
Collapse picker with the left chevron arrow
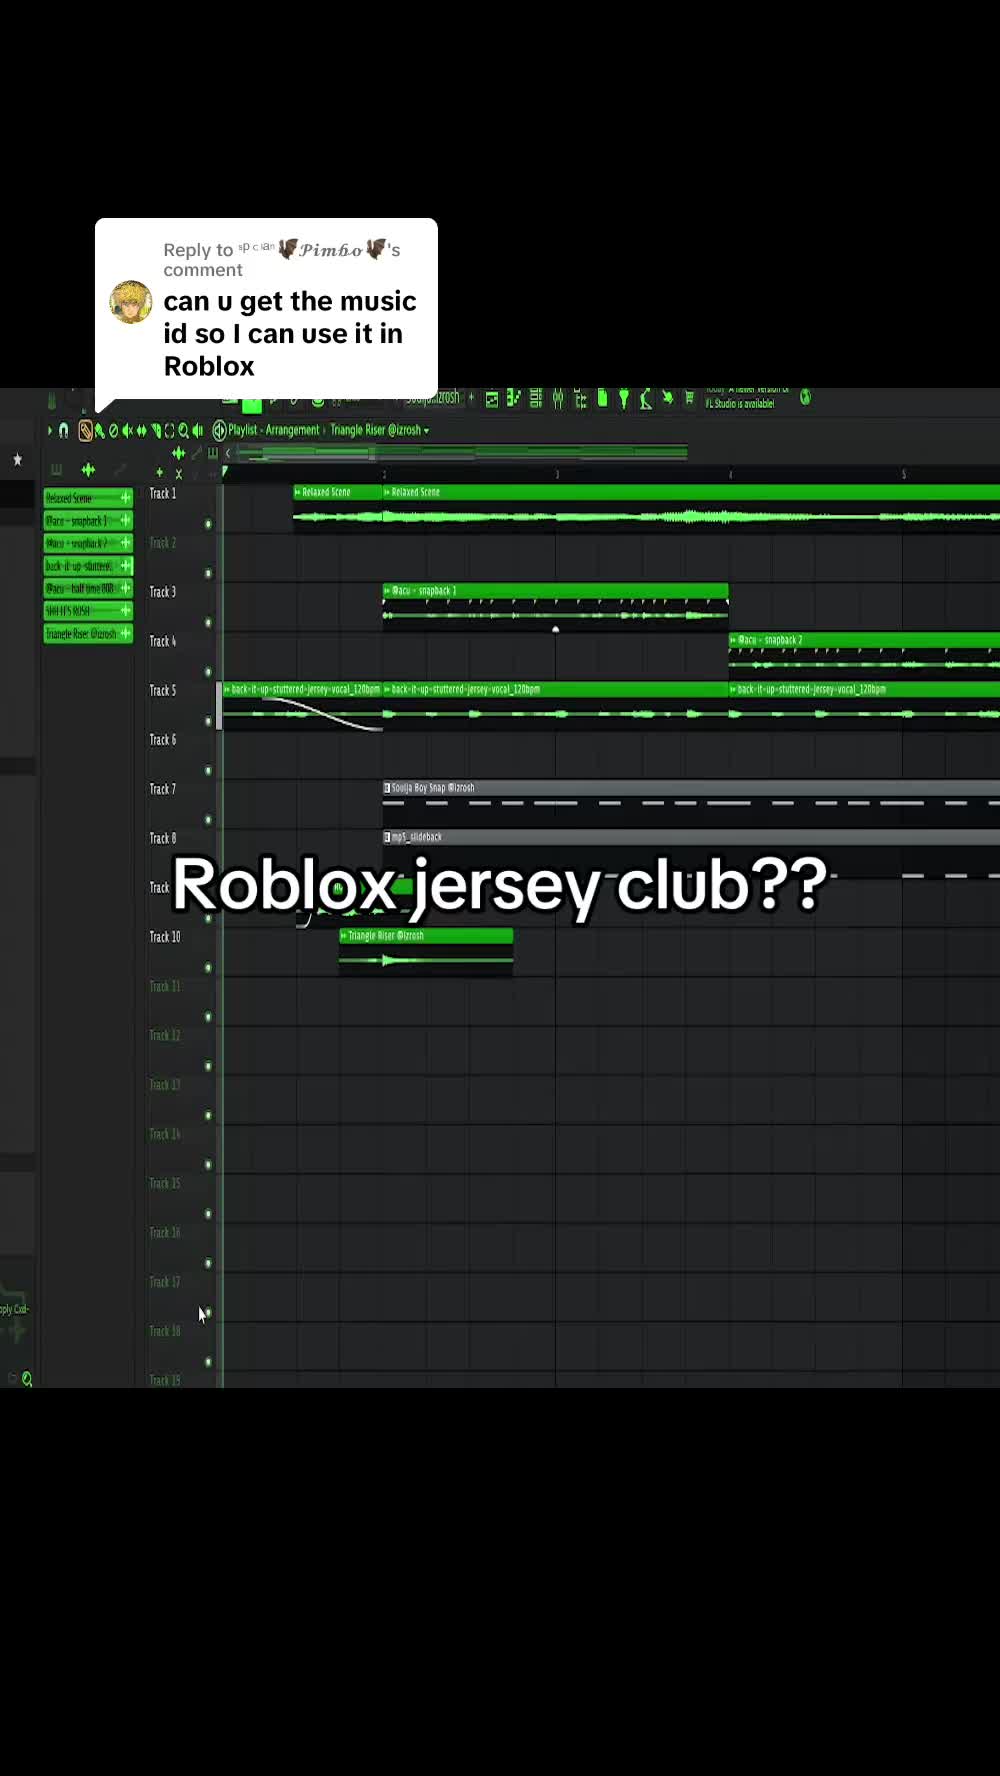pyautogui.click(x=228, y=453)
